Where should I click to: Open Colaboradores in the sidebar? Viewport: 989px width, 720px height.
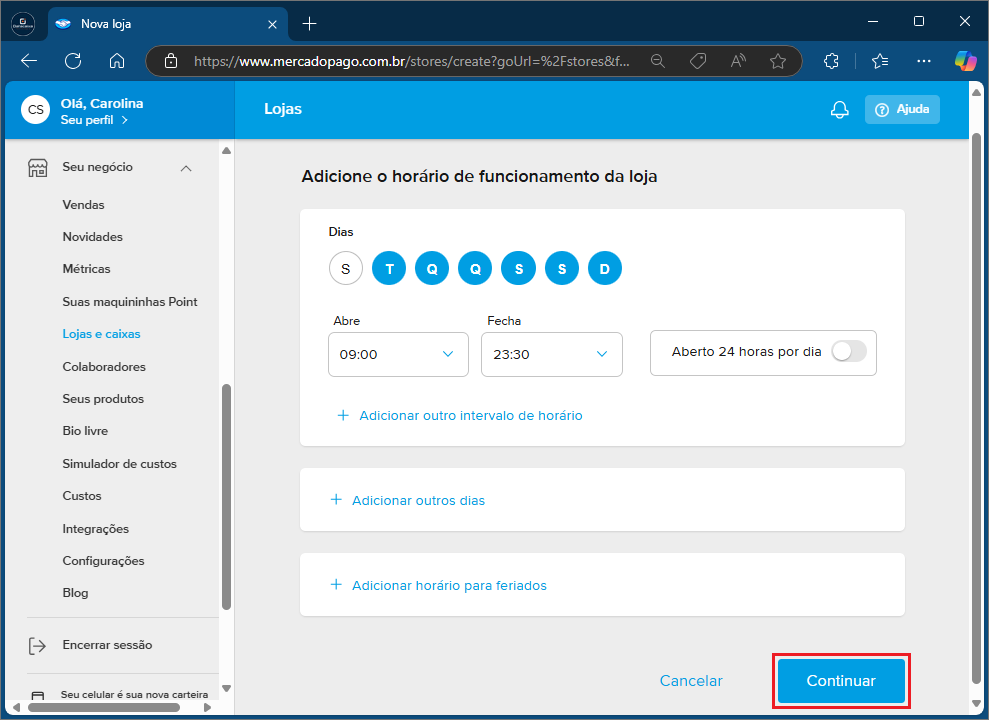click(104, 367)
